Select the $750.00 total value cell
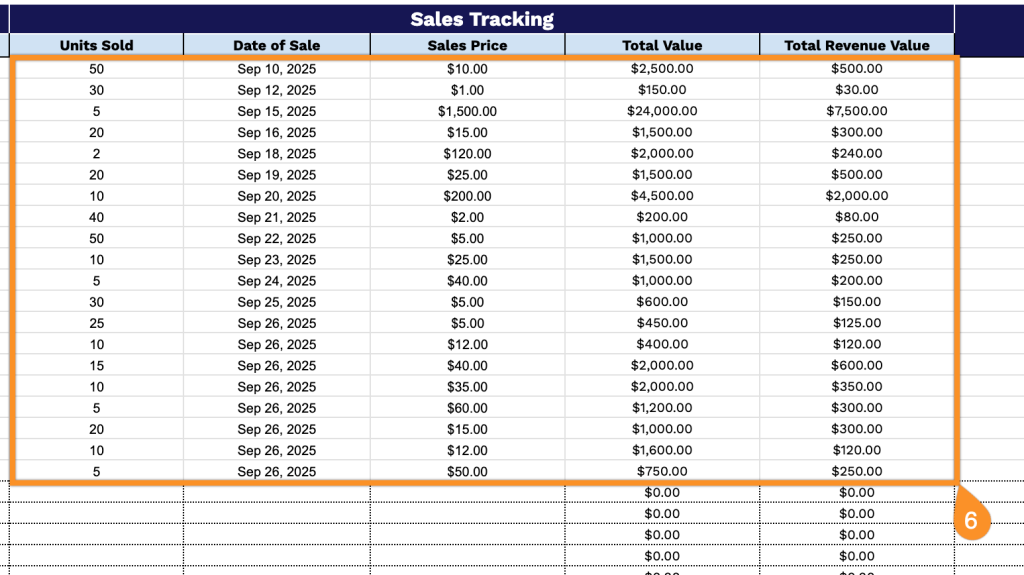 tap(662, 472)
